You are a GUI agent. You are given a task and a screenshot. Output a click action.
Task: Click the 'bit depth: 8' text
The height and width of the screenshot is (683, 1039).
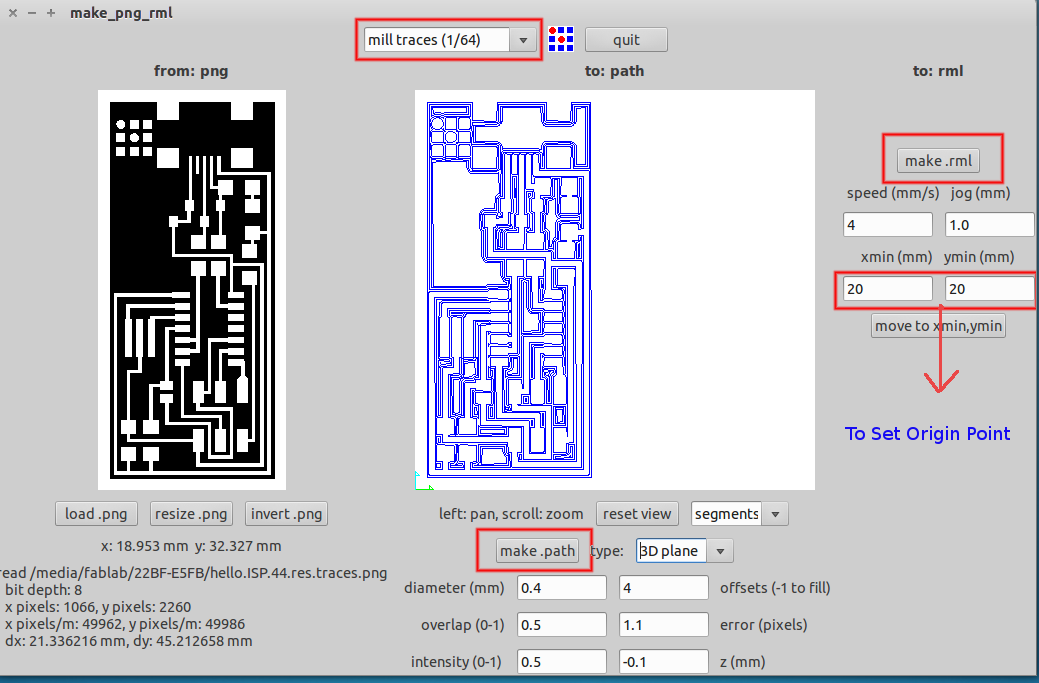click(44, 590)
